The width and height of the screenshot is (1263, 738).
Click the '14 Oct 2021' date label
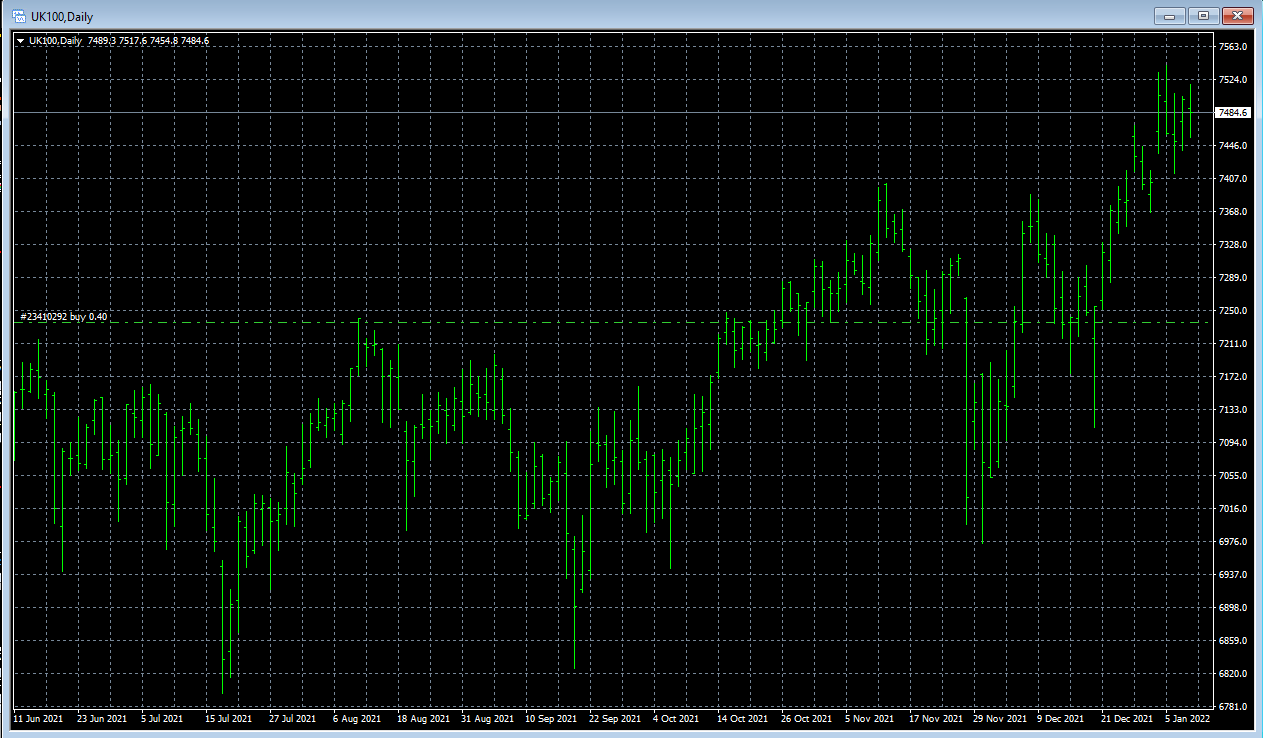[x=743, y=719]
